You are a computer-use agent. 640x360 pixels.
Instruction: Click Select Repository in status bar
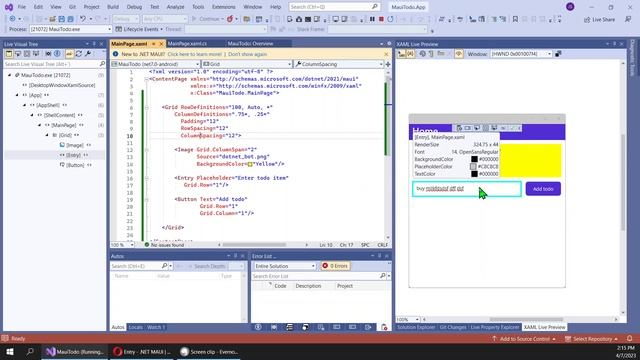pyautogui.click(x=592, y=339)
